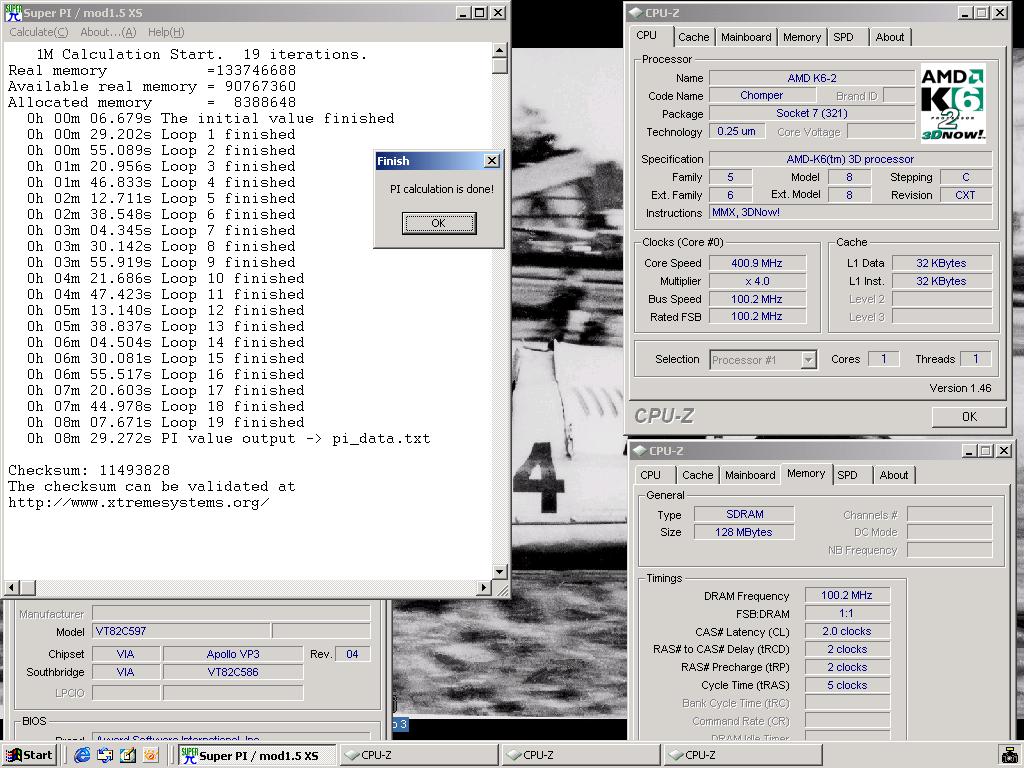Open the Calculate menu in Super PI
Viewport: 1024px width, 768px height.
(39, 32)
